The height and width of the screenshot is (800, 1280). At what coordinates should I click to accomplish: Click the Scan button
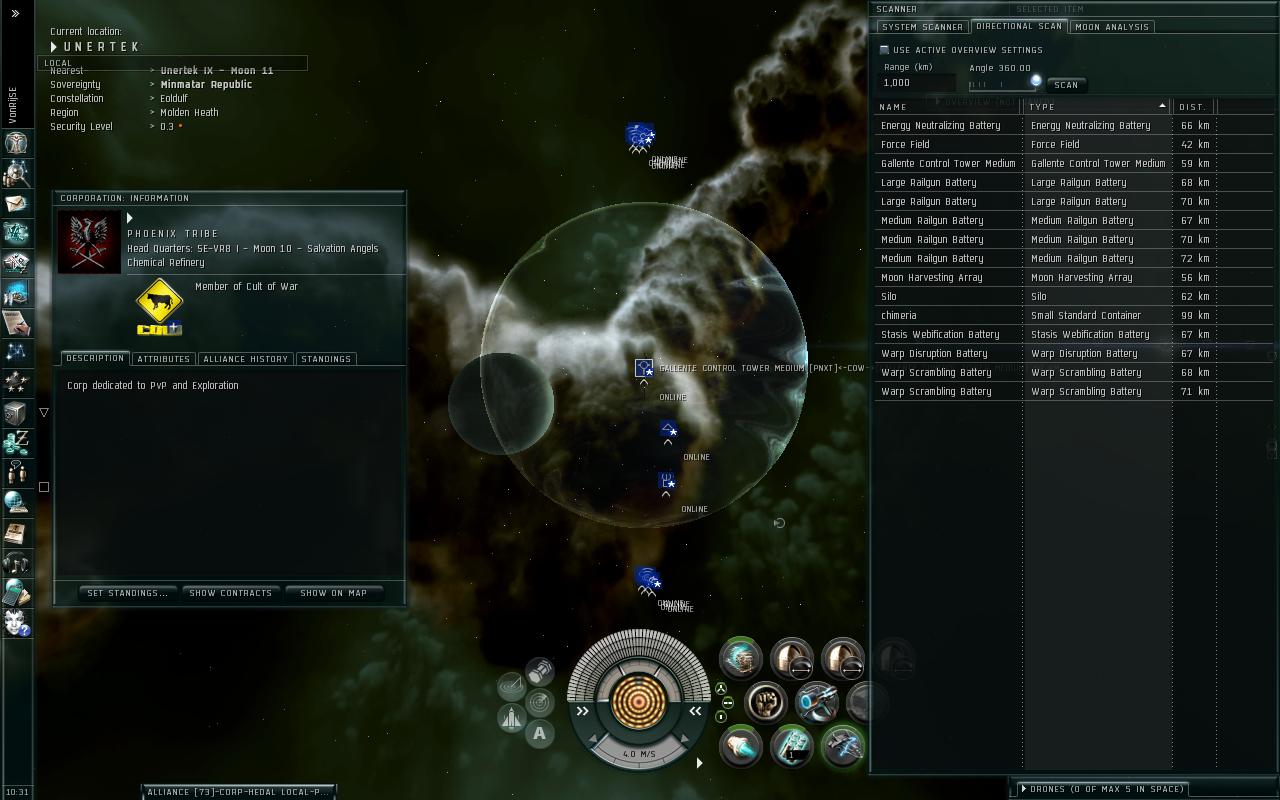point(1066,85)
